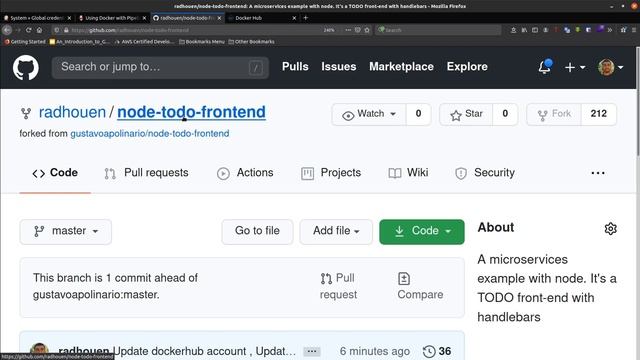The width and height of the screenshot is (640, 360).
Task: Open the GitHub homepage via Octocat logo
Action: coord(26,67)
